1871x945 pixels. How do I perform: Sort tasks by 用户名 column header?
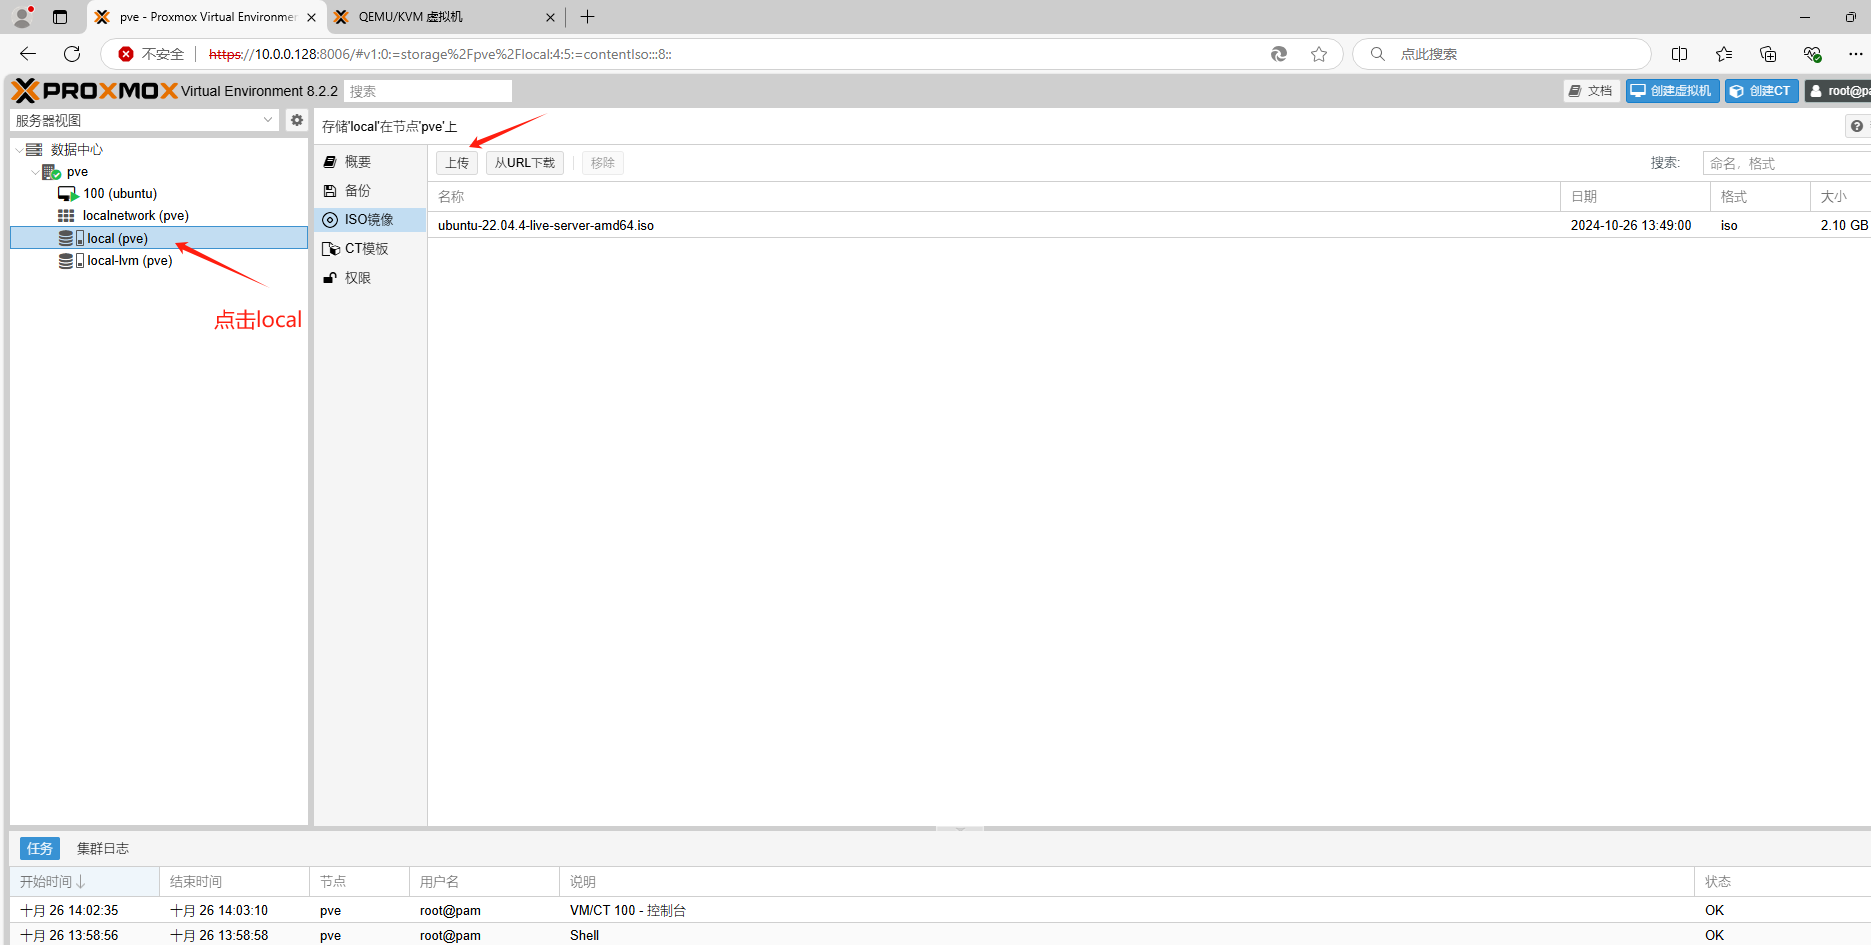click(x=484, y=882)
